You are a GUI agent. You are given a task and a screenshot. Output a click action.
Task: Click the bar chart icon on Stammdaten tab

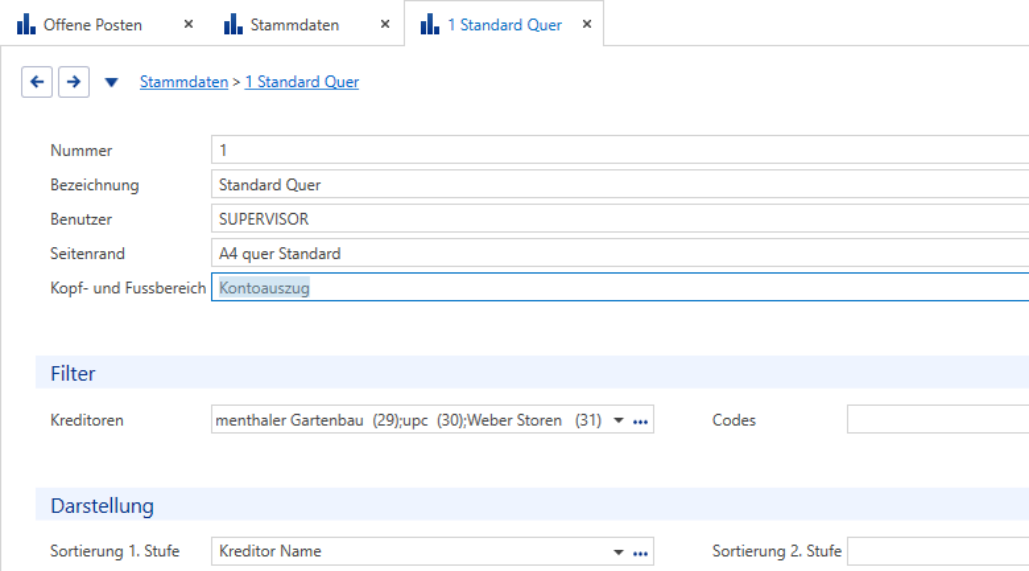coord(233,24)
